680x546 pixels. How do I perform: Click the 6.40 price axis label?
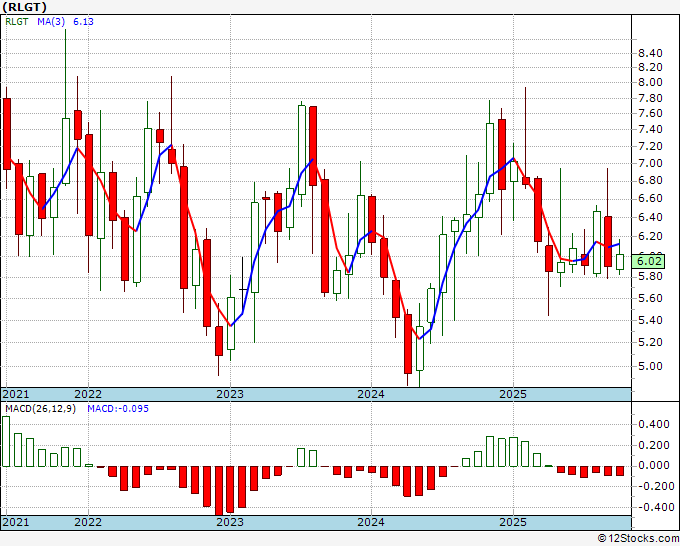tap(650, 218)
